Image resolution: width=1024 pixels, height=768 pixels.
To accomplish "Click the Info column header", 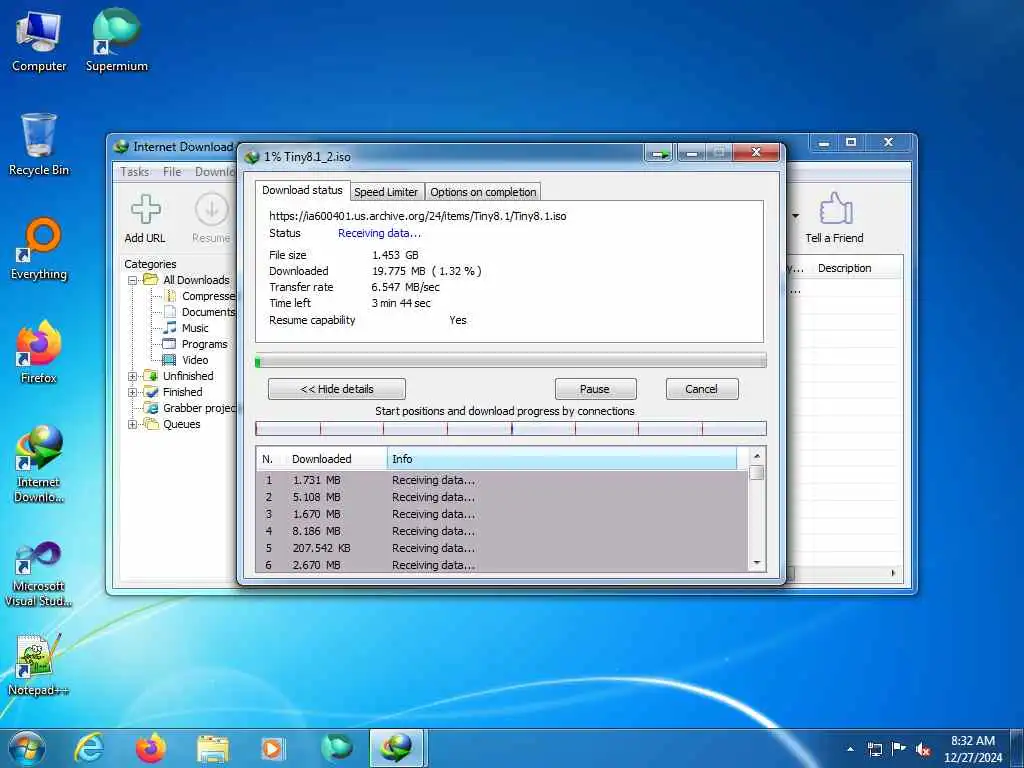I will (x=562, y=459).
